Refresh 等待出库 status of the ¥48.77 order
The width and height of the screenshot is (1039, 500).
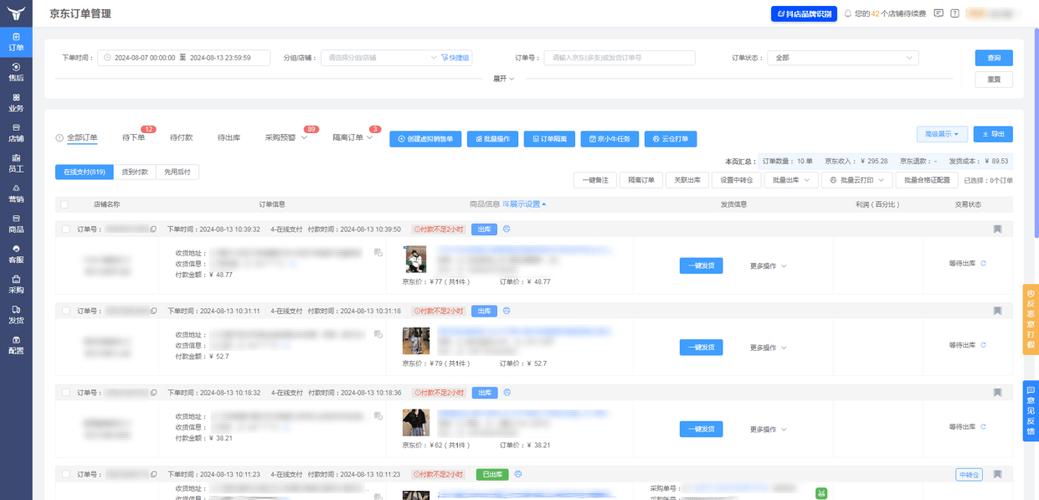click(x=983, y=264)
